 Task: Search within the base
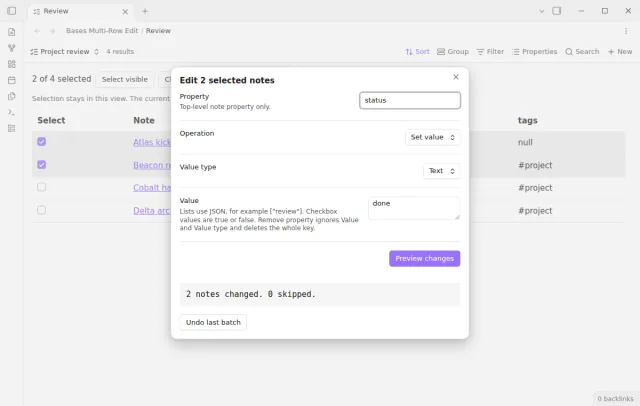582,52
